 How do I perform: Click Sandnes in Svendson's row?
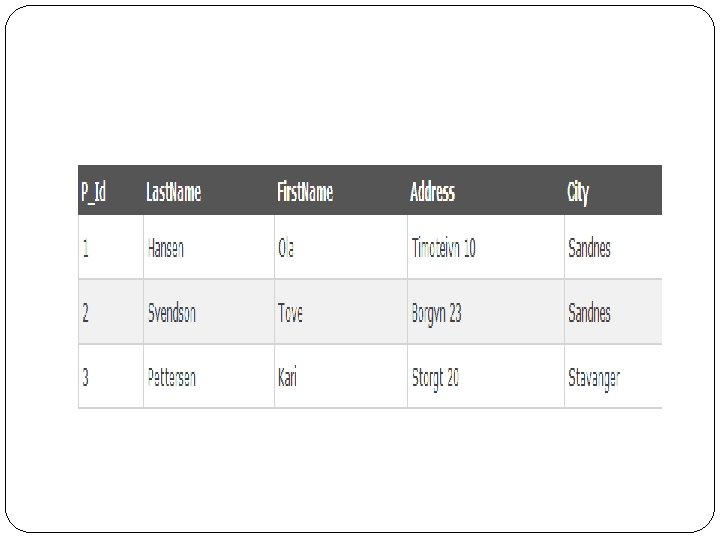tap(589, 313)
